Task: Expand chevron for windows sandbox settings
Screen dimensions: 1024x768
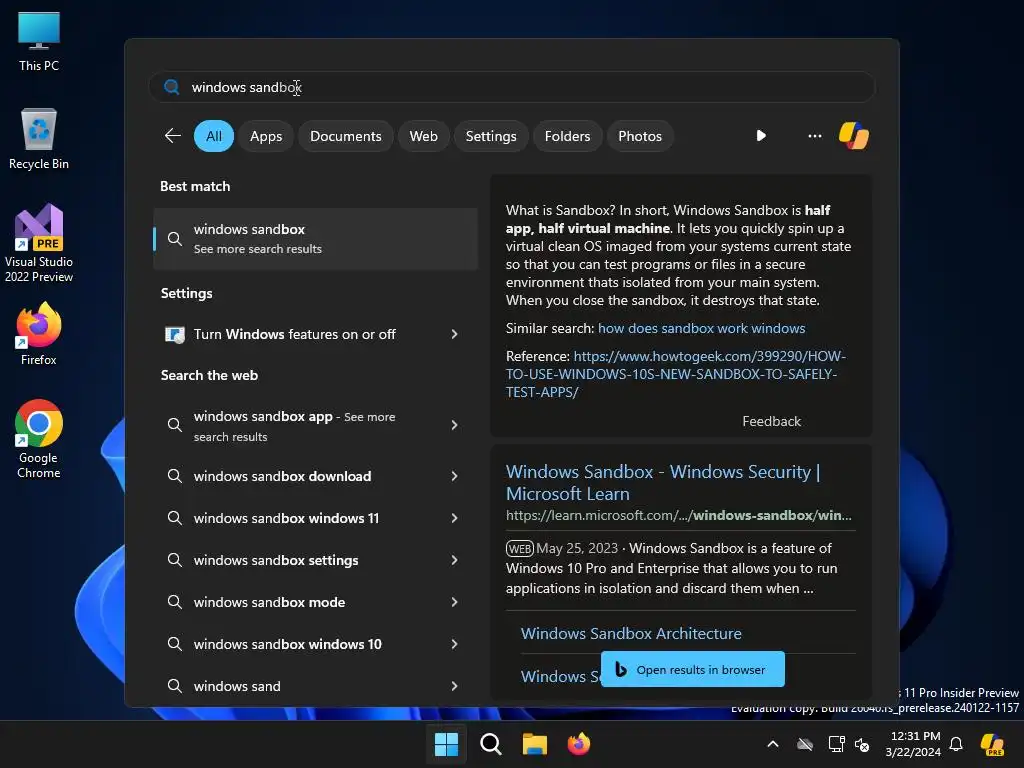Action: coord(455,560)
